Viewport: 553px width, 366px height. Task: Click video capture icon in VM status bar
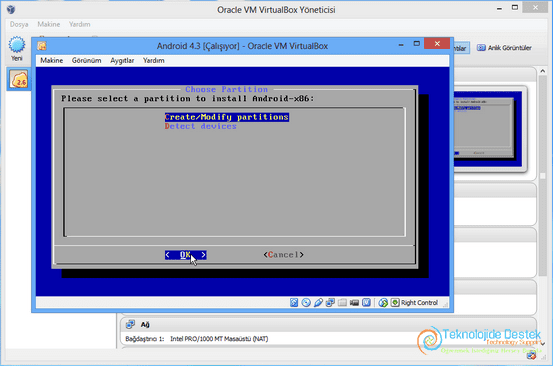pyautogui.click(x=354, y=303)
